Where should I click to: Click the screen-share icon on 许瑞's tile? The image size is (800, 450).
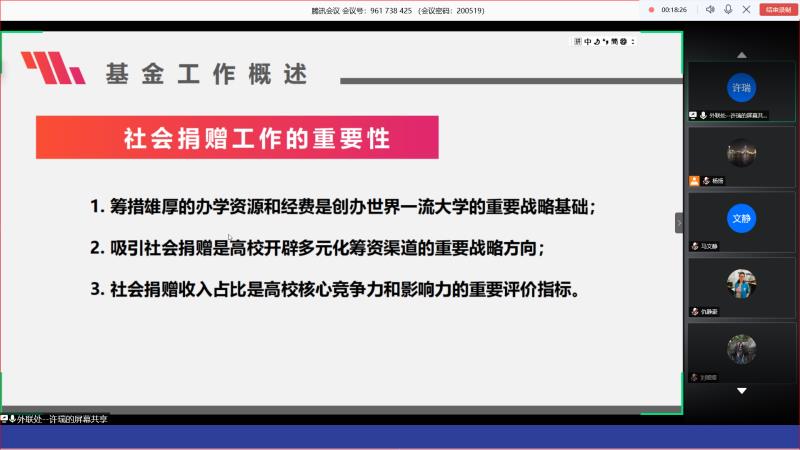coord(693,115)
